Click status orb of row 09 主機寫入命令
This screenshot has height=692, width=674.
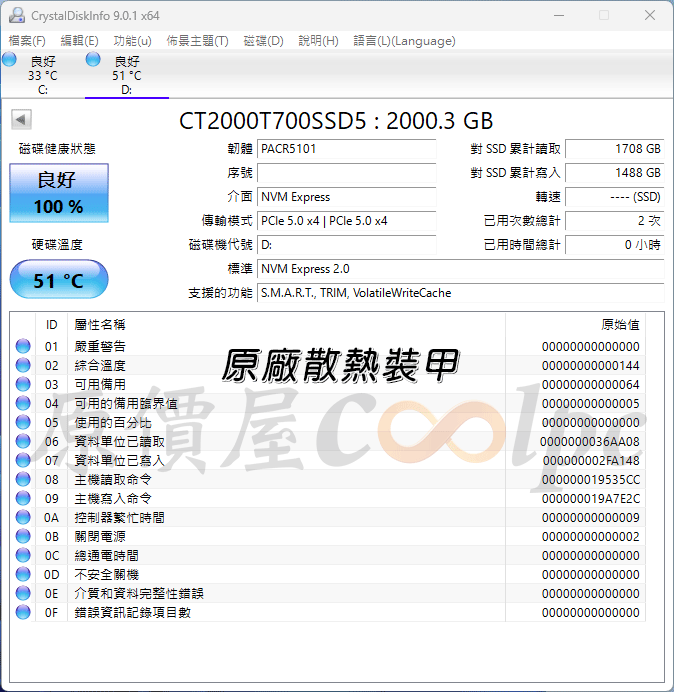coord(23,498)
